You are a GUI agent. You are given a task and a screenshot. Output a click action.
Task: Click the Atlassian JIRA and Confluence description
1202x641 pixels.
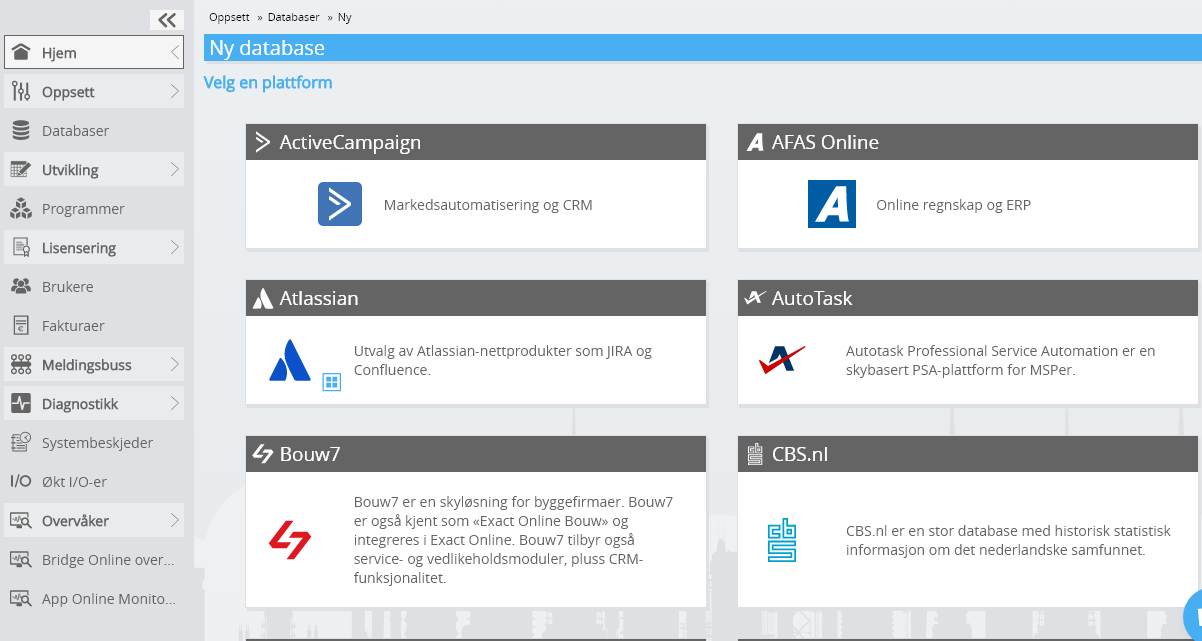(503, 361)
